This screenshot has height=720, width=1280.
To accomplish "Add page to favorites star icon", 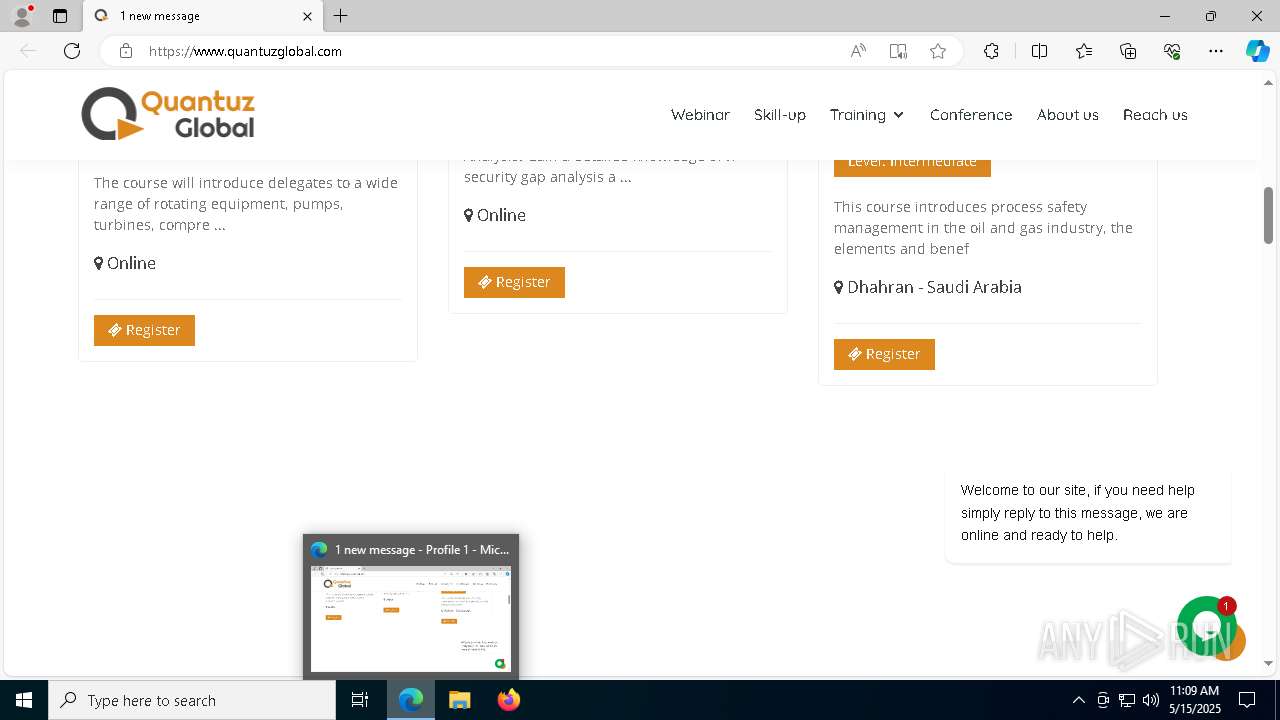I will point(938,51).
